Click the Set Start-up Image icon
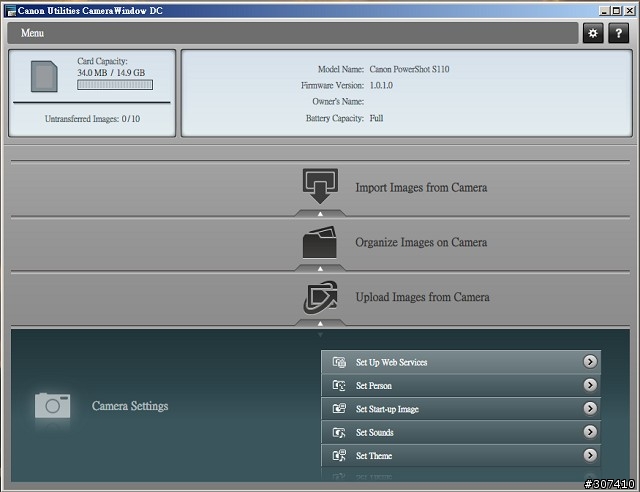 point(339,409)
